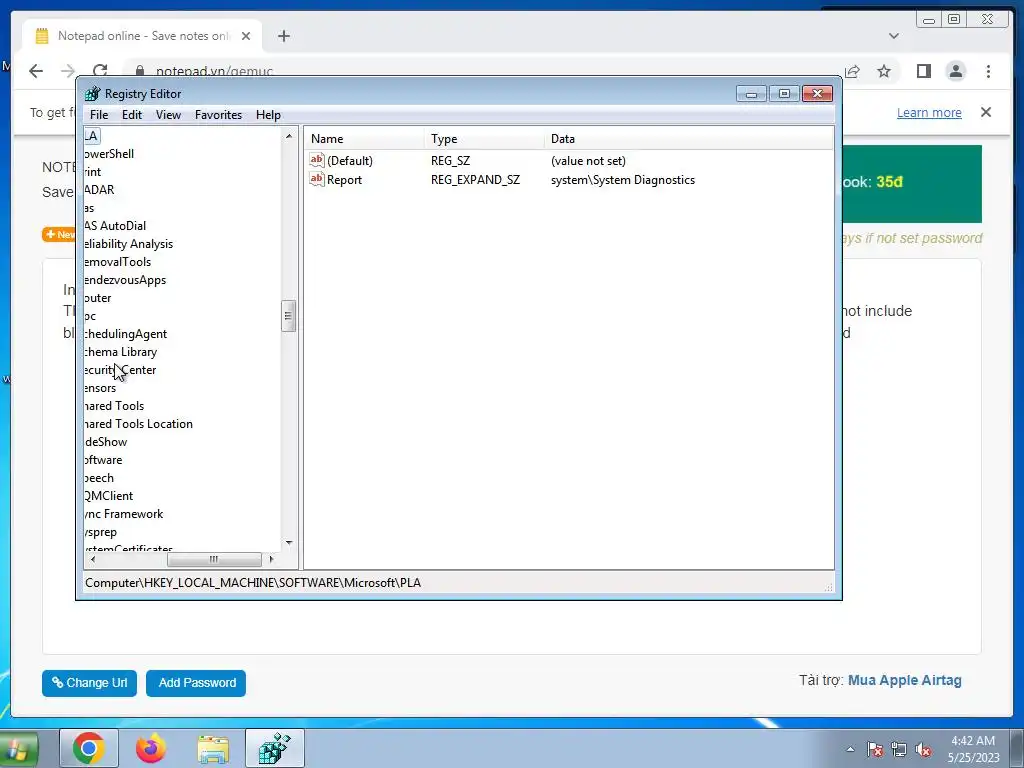Screen dimensions: 1024x768
Task: Open the Mua Apple Airtag sponsor link
Action: point(904,680)
